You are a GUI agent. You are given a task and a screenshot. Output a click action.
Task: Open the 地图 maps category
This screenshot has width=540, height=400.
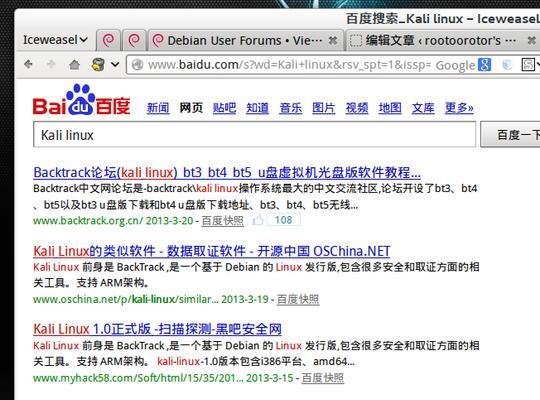click(x=390, y=108)
